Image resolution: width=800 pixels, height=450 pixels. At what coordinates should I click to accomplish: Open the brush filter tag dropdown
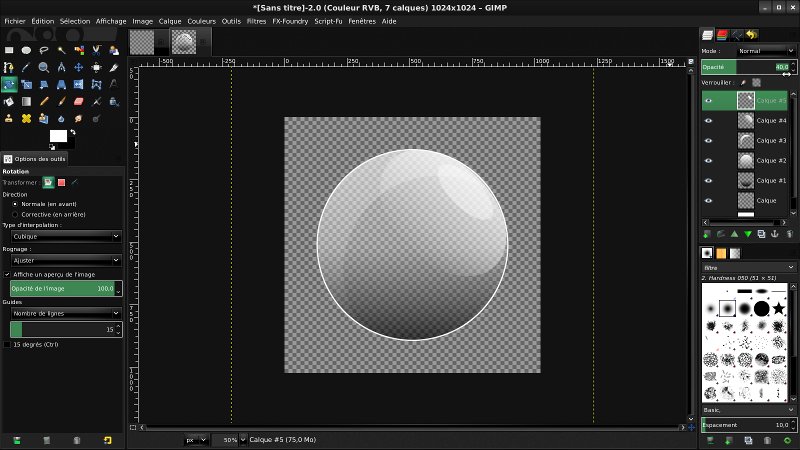tap(748, 267)
